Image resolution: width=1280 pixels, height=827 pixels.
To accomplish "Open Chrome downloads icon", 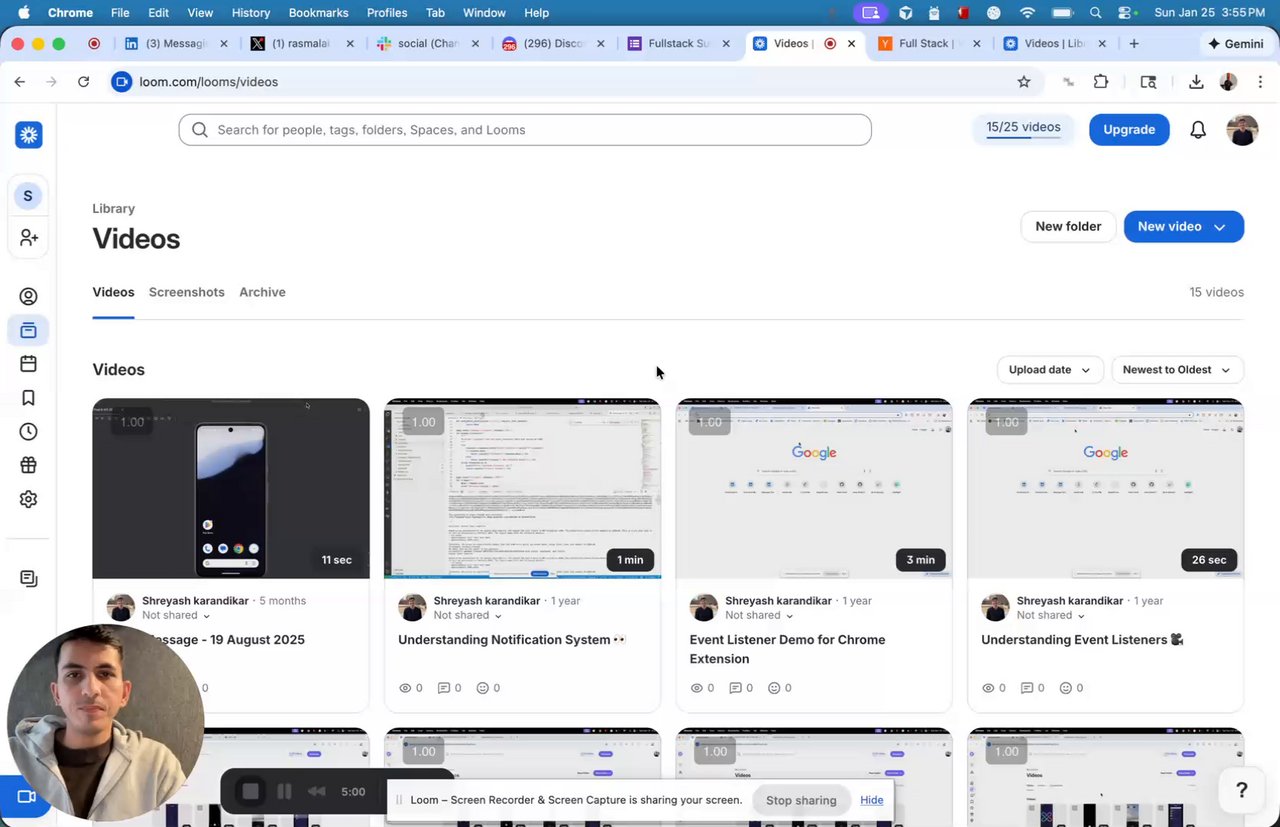I will [x=1196, y=82].
